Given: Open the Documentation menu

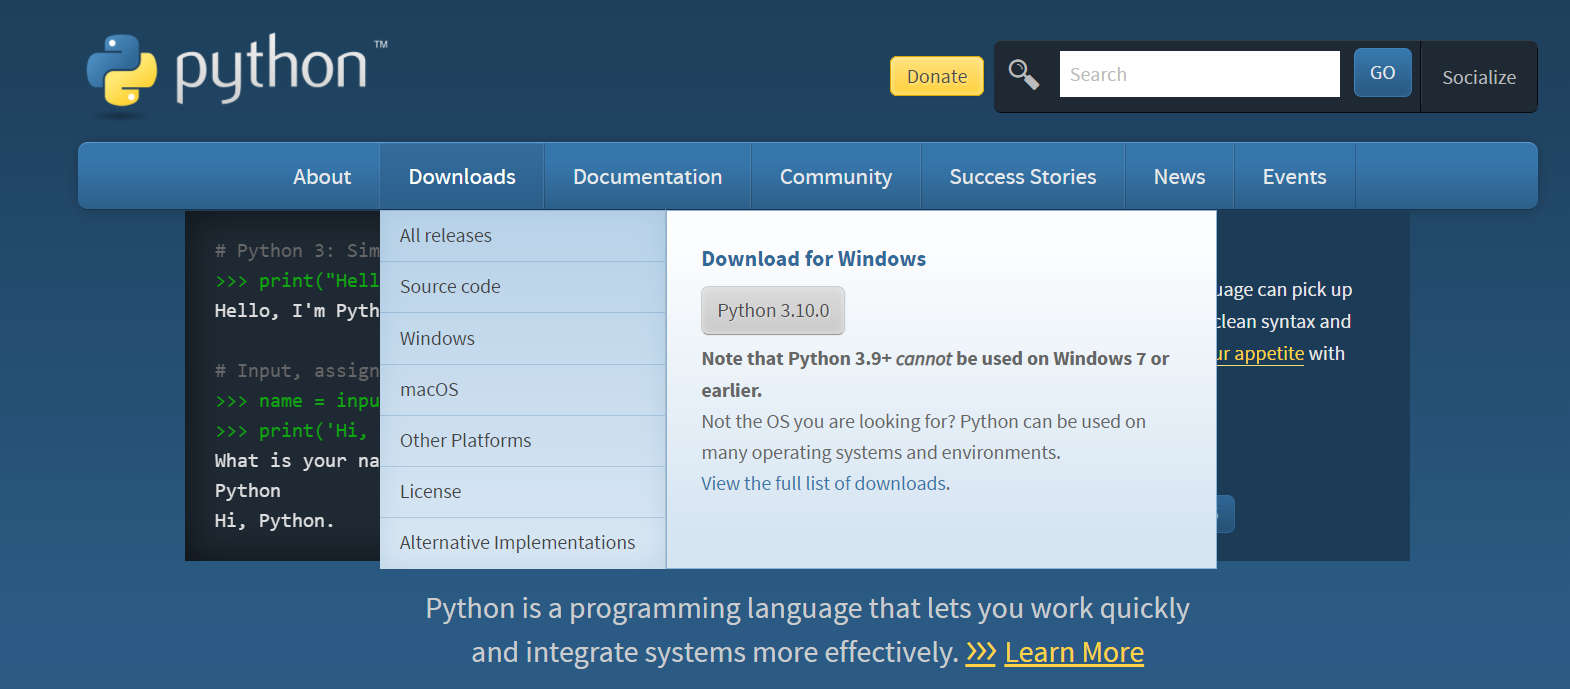Looking at the screenshot, I should (x=647, y=177).
